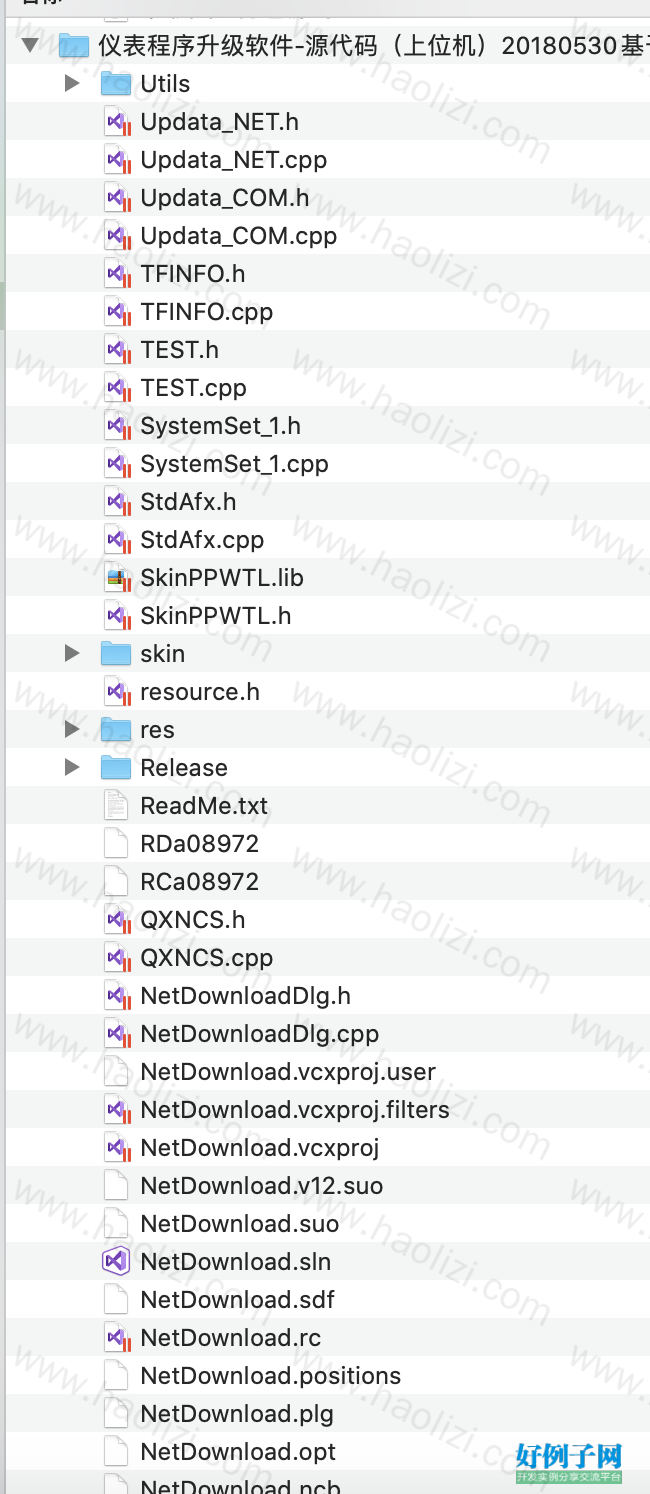The image size is (650, 1494).
Task: Click the root project folder icon
Action: click(x=74, y=45)
